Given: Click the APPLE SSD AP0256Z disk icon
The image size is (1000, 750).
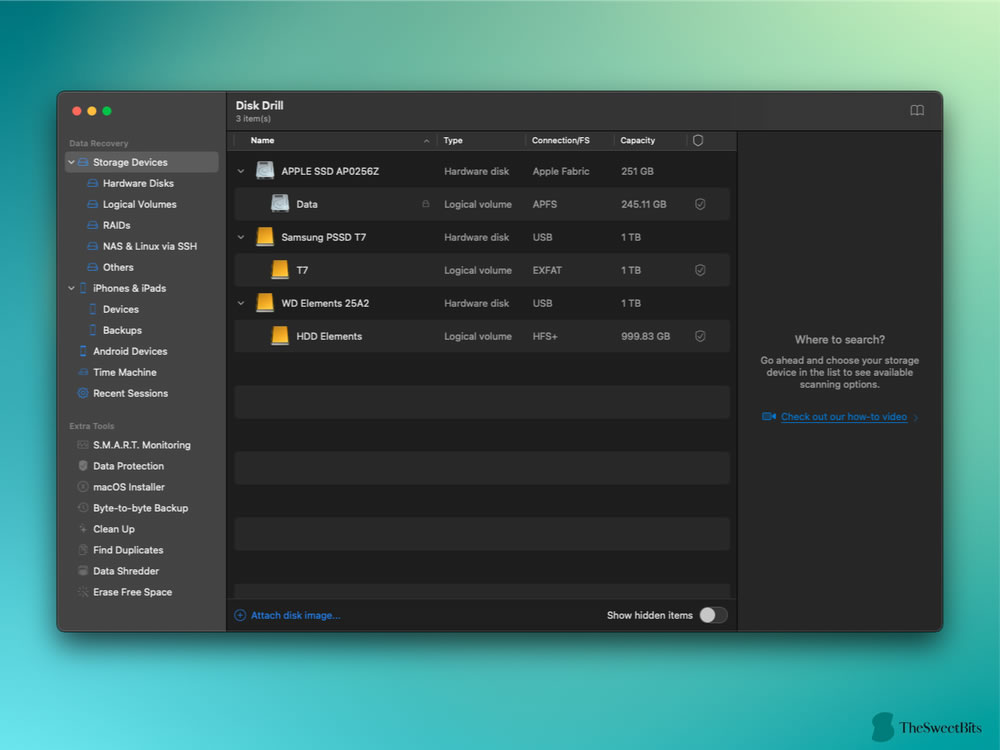Looking at the screenshot, I should coord(265,170).
